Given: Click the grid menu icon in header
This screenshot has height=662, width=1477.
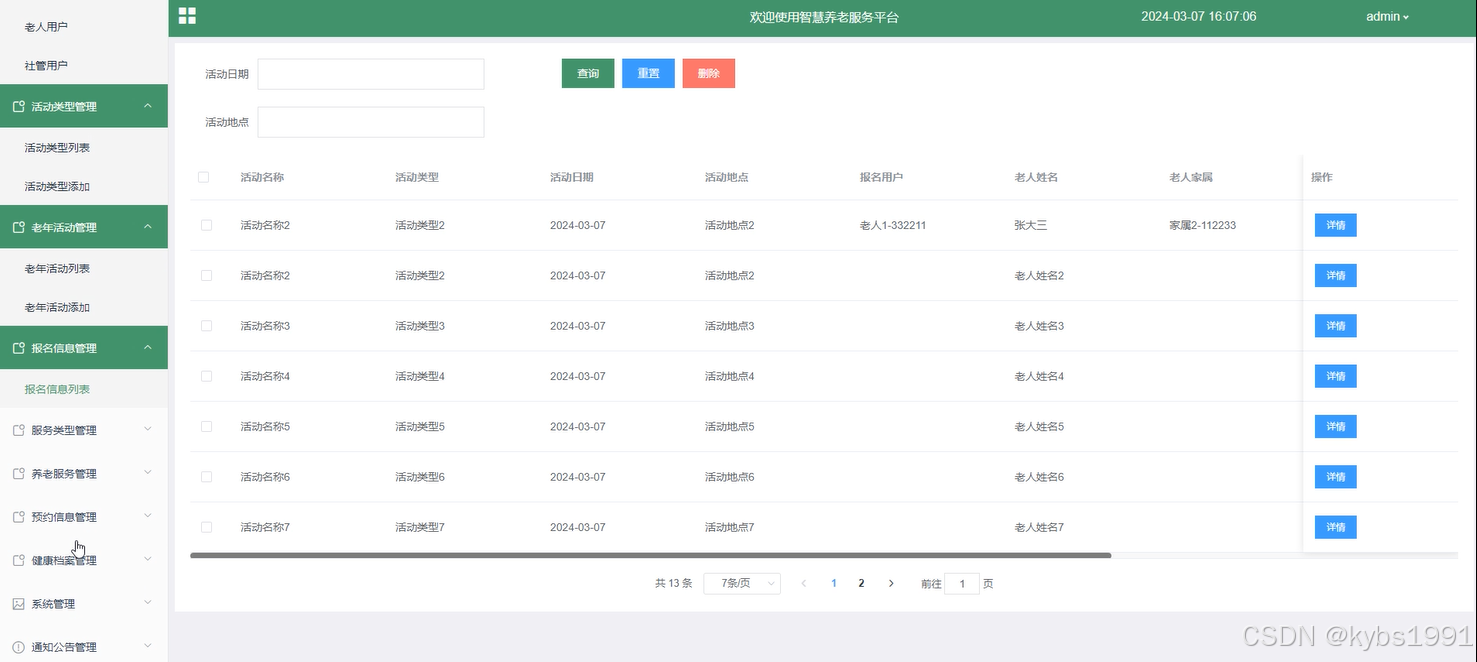Looking at the screenshot, I should point(187,15).
